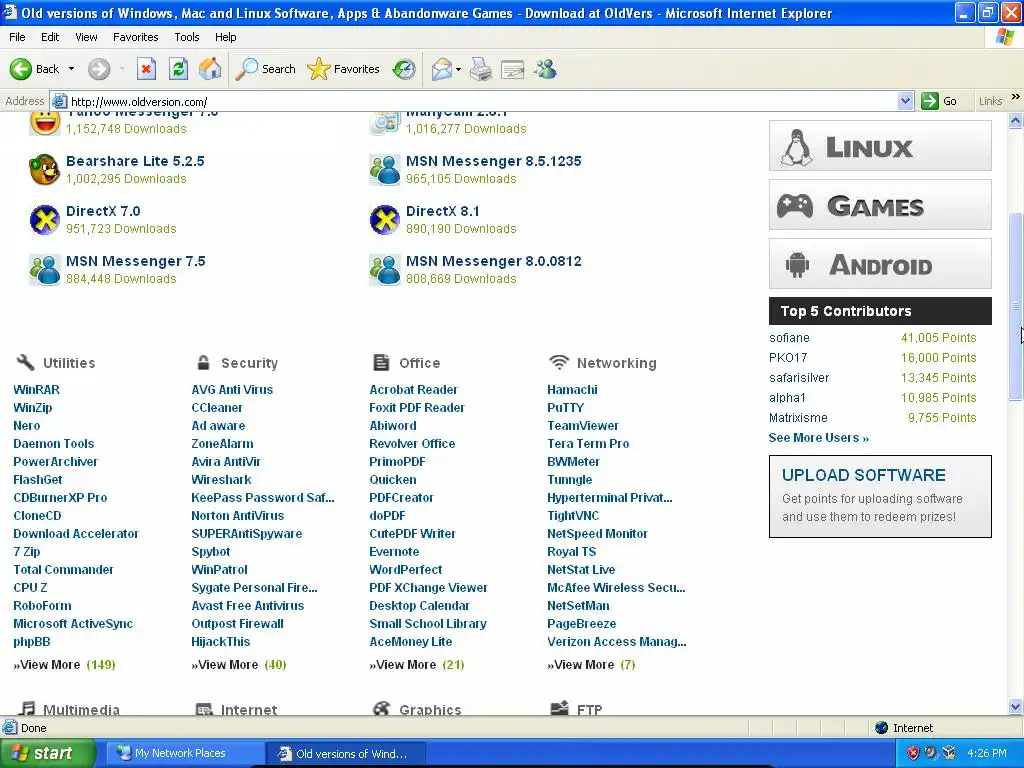
Task: Click the Back arrow toolbar icon
Action: [21, 69]
